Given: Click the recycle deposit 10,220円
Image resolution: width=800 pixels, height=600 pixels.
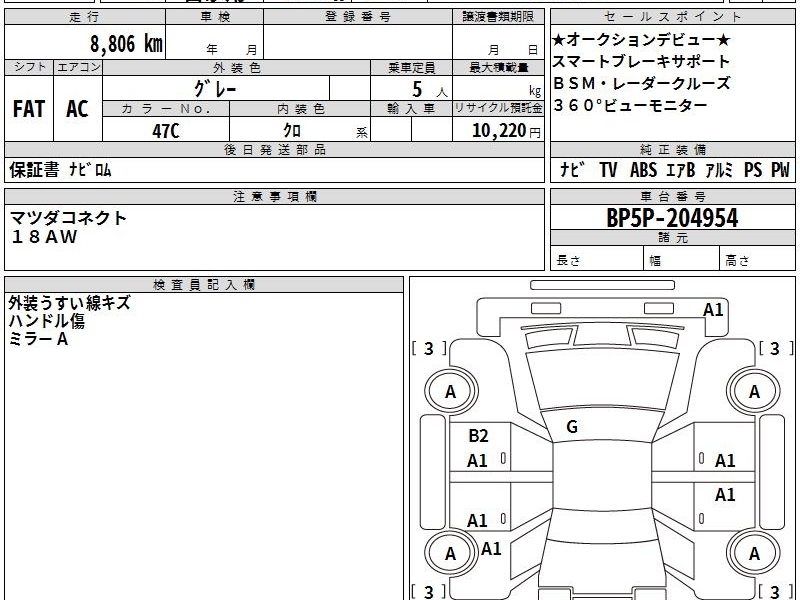Looking at the screenshot, I should click(506, 131).
